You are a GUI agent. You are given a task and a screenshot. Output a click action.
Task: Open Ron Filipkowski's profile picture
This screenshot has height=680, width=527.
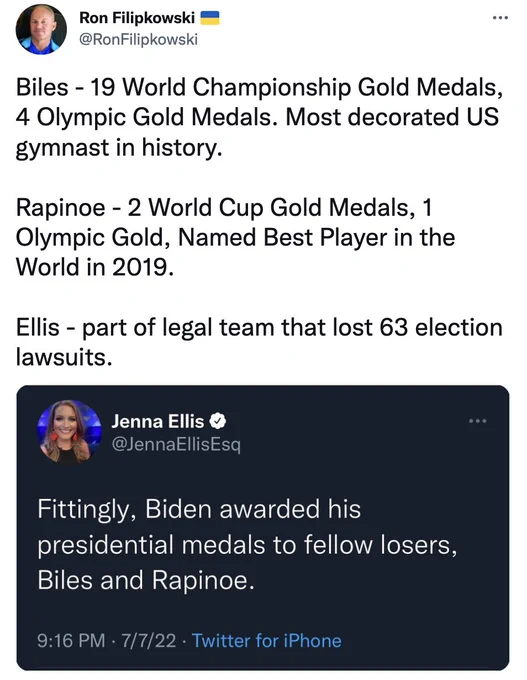pos(41,29)
